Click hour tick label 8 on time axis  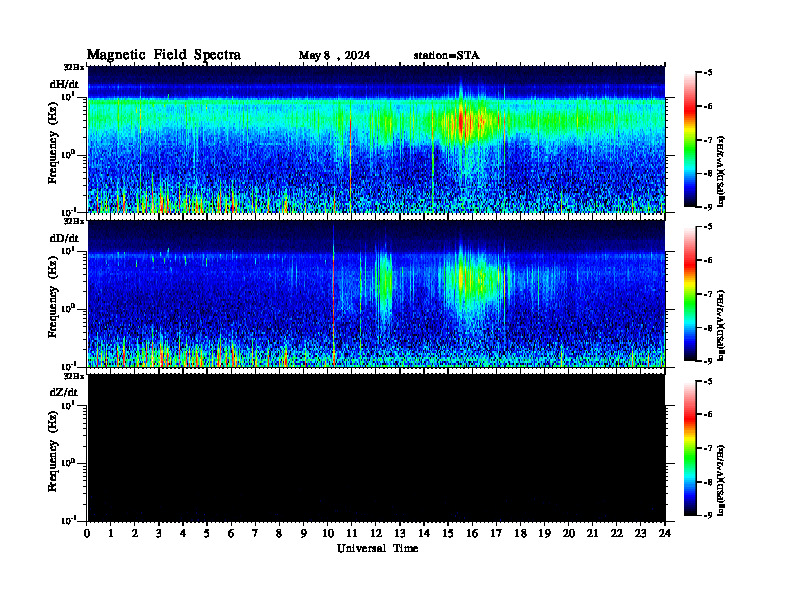279,534
